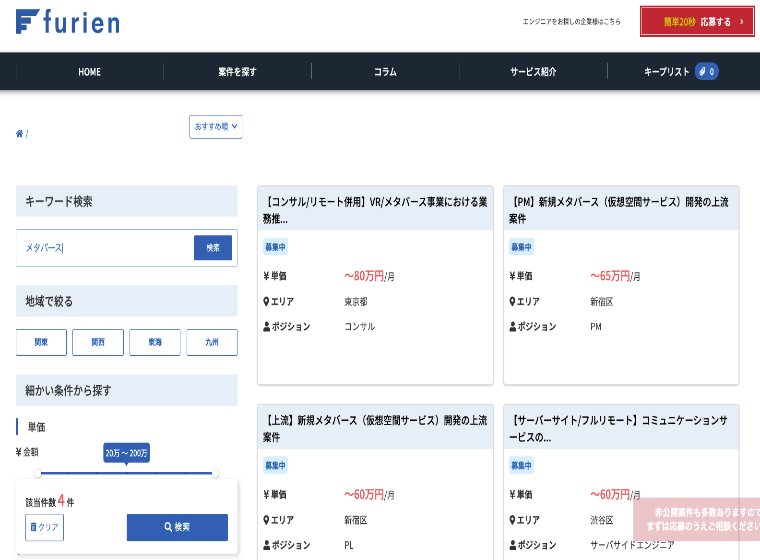The width and height of the screenshot is (760, 560).
Task: Open 案件を探す menu item
Action: (x=237, y=72)
